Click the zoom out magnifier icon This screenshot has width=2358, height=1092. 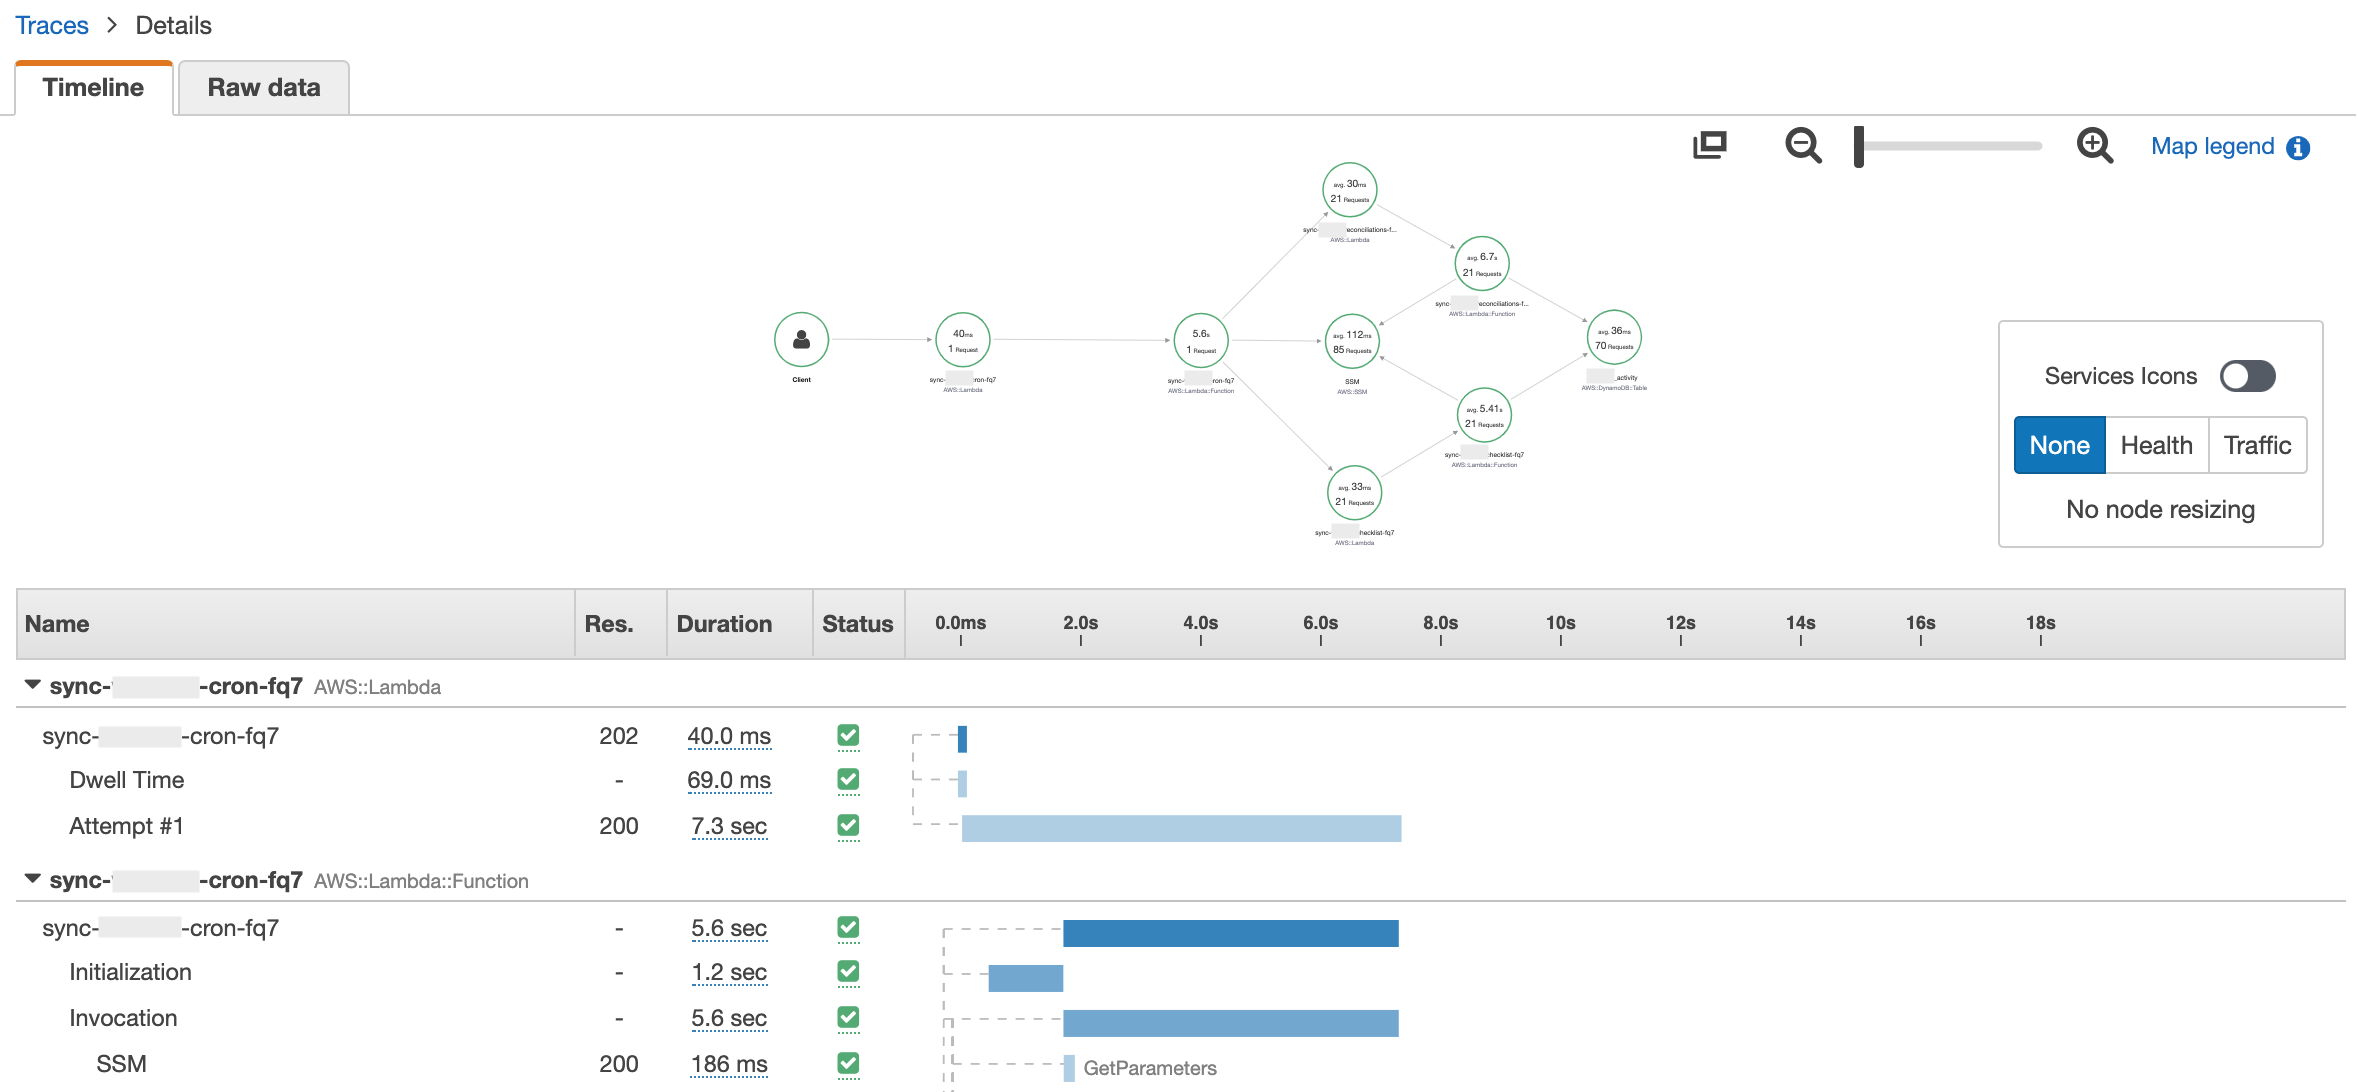click(x=1803, y=146)
